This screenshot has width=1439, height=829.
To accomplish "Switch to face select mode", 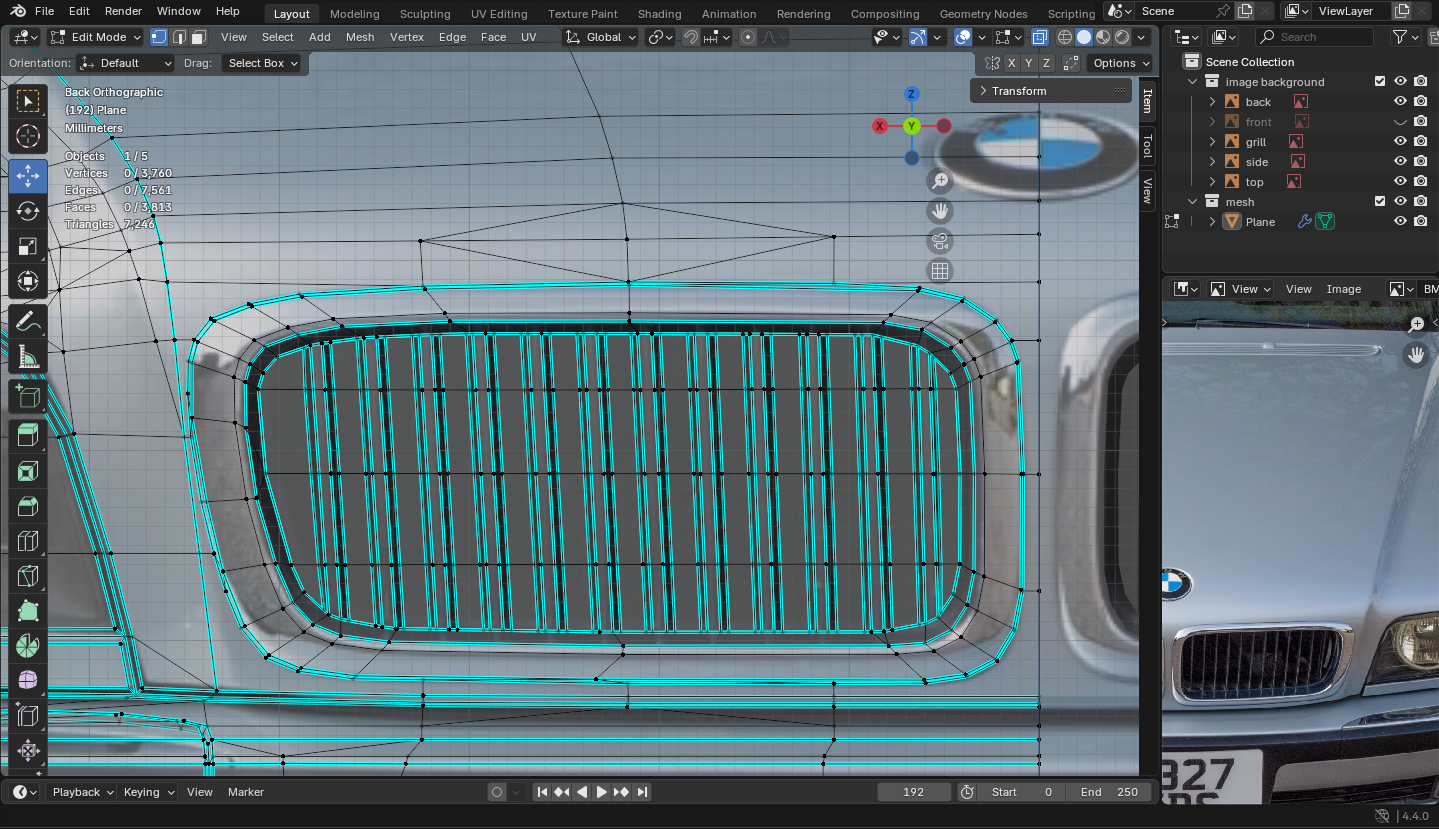I will 199,37.
